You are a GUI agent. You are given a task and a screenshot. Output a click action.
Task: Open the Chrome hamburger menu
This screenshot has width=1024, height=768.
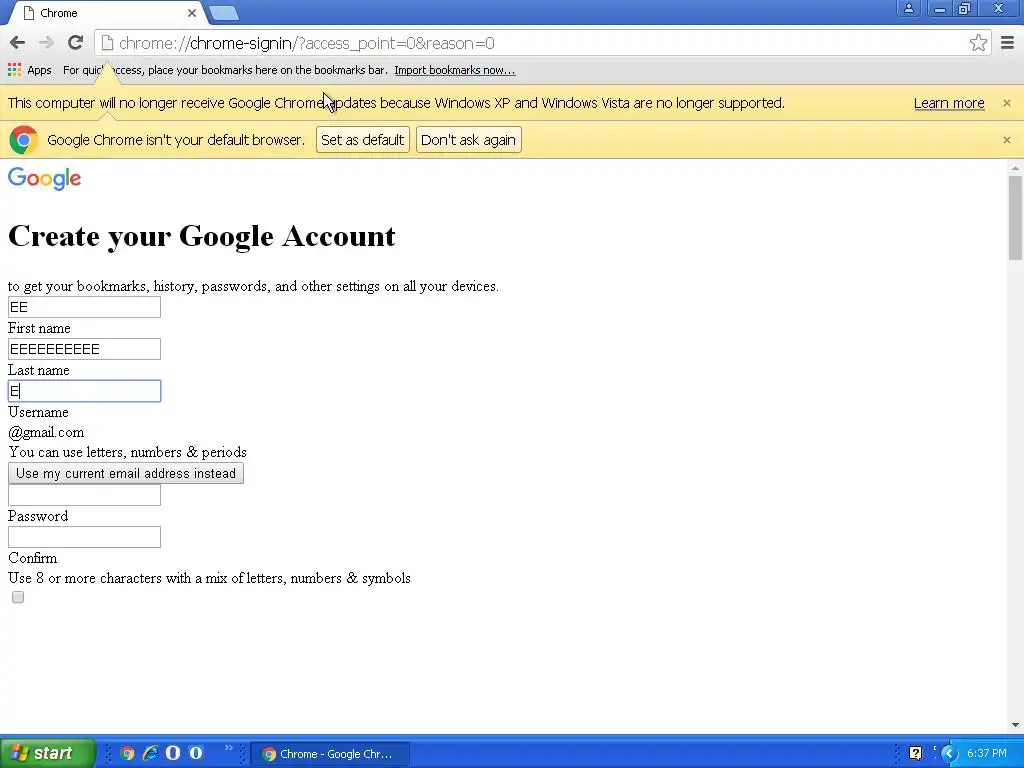pyautogui.click(x=1008, y=43)
